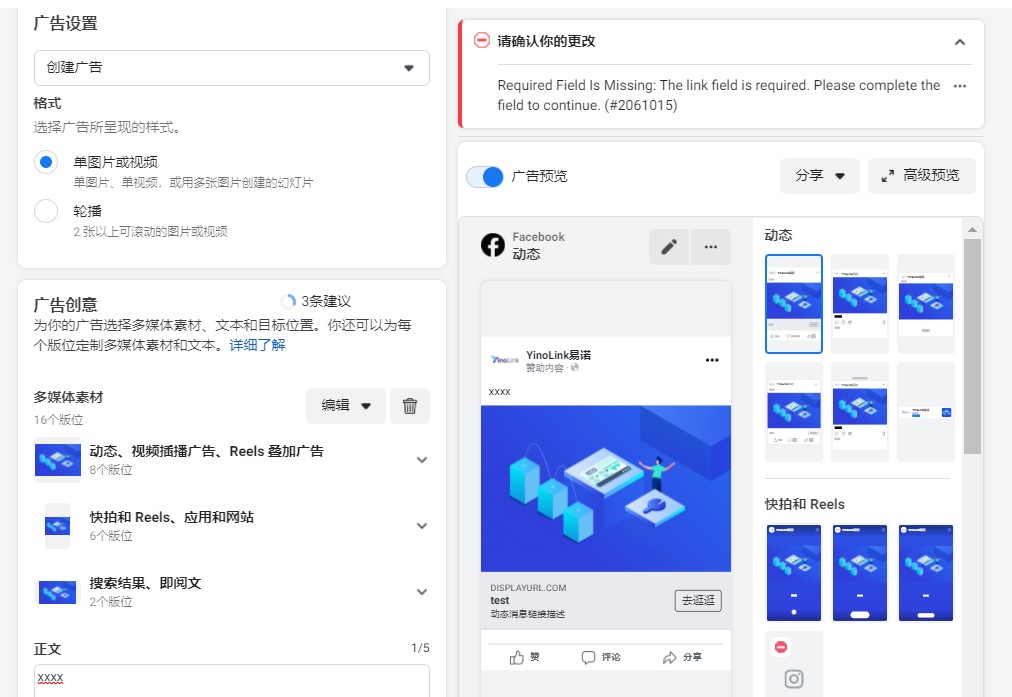This screenshot has width=1012, height=697.
Task: Click the comment bubble icon on ad preview
Action: (x=588, y=658)
